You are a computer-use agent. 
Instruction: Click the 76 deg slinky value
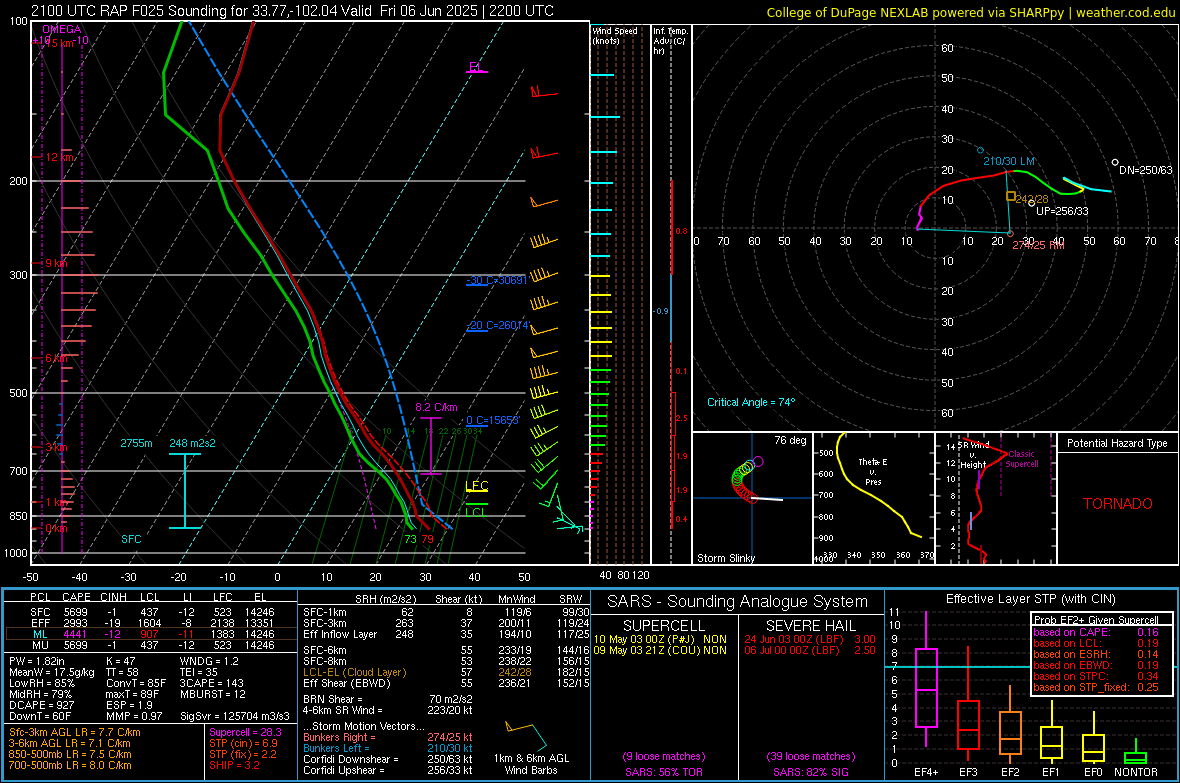pos(790,440)
